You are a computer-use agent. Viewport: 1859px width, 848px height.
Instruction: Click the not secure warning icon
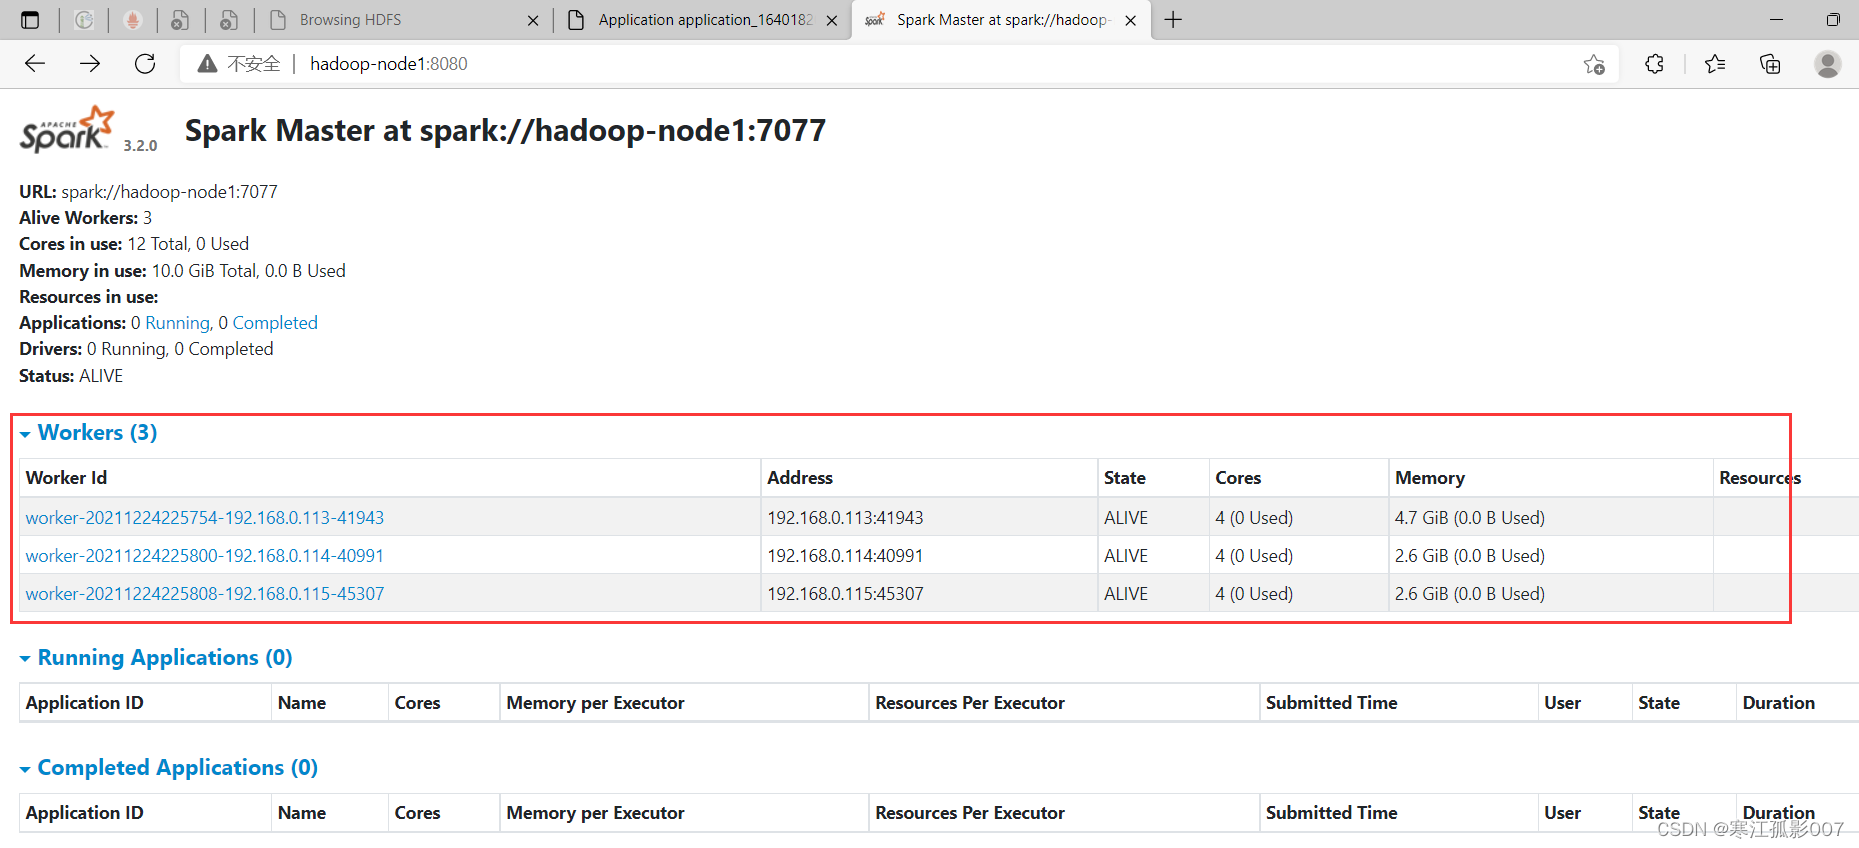point(207,64)
